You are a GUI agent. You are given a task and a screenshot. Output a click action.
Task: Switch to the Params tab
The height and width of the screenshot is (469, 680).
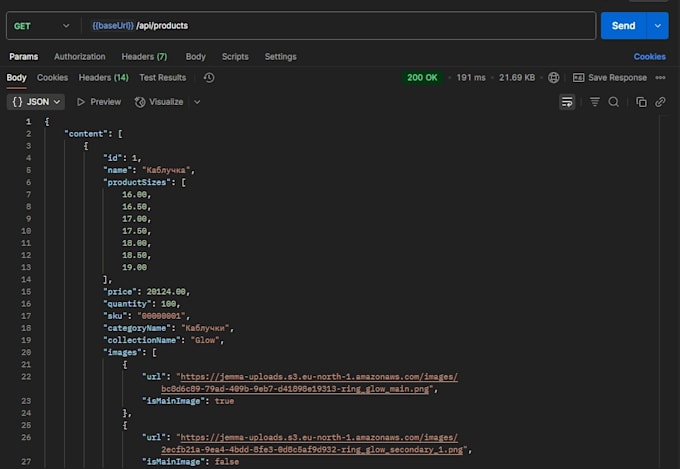point(23,56)
